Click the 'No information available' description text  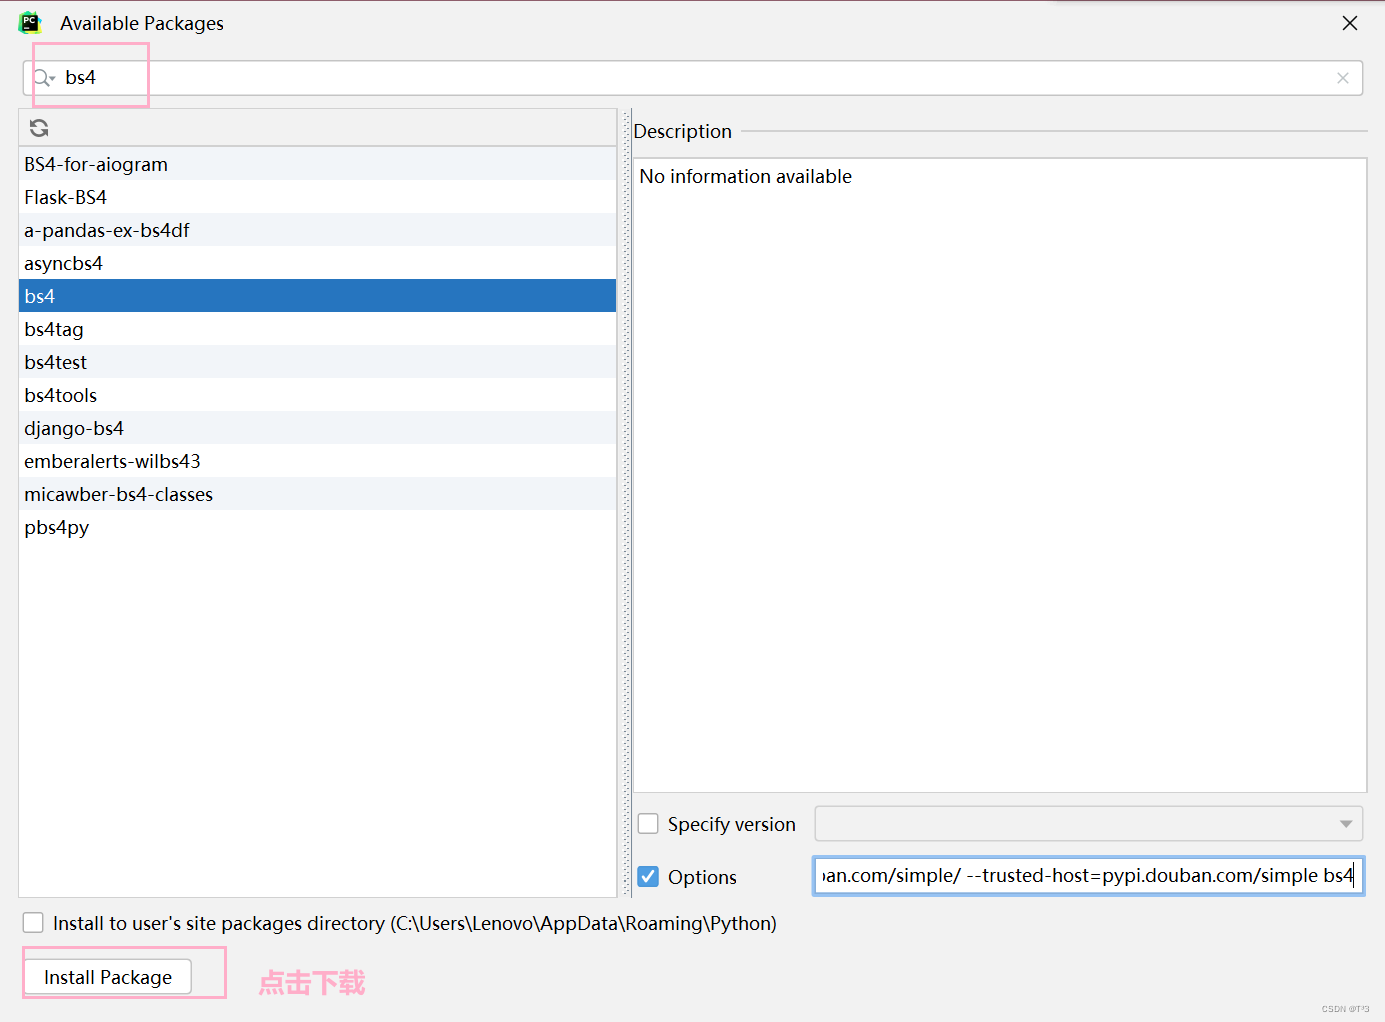point(745,176)
